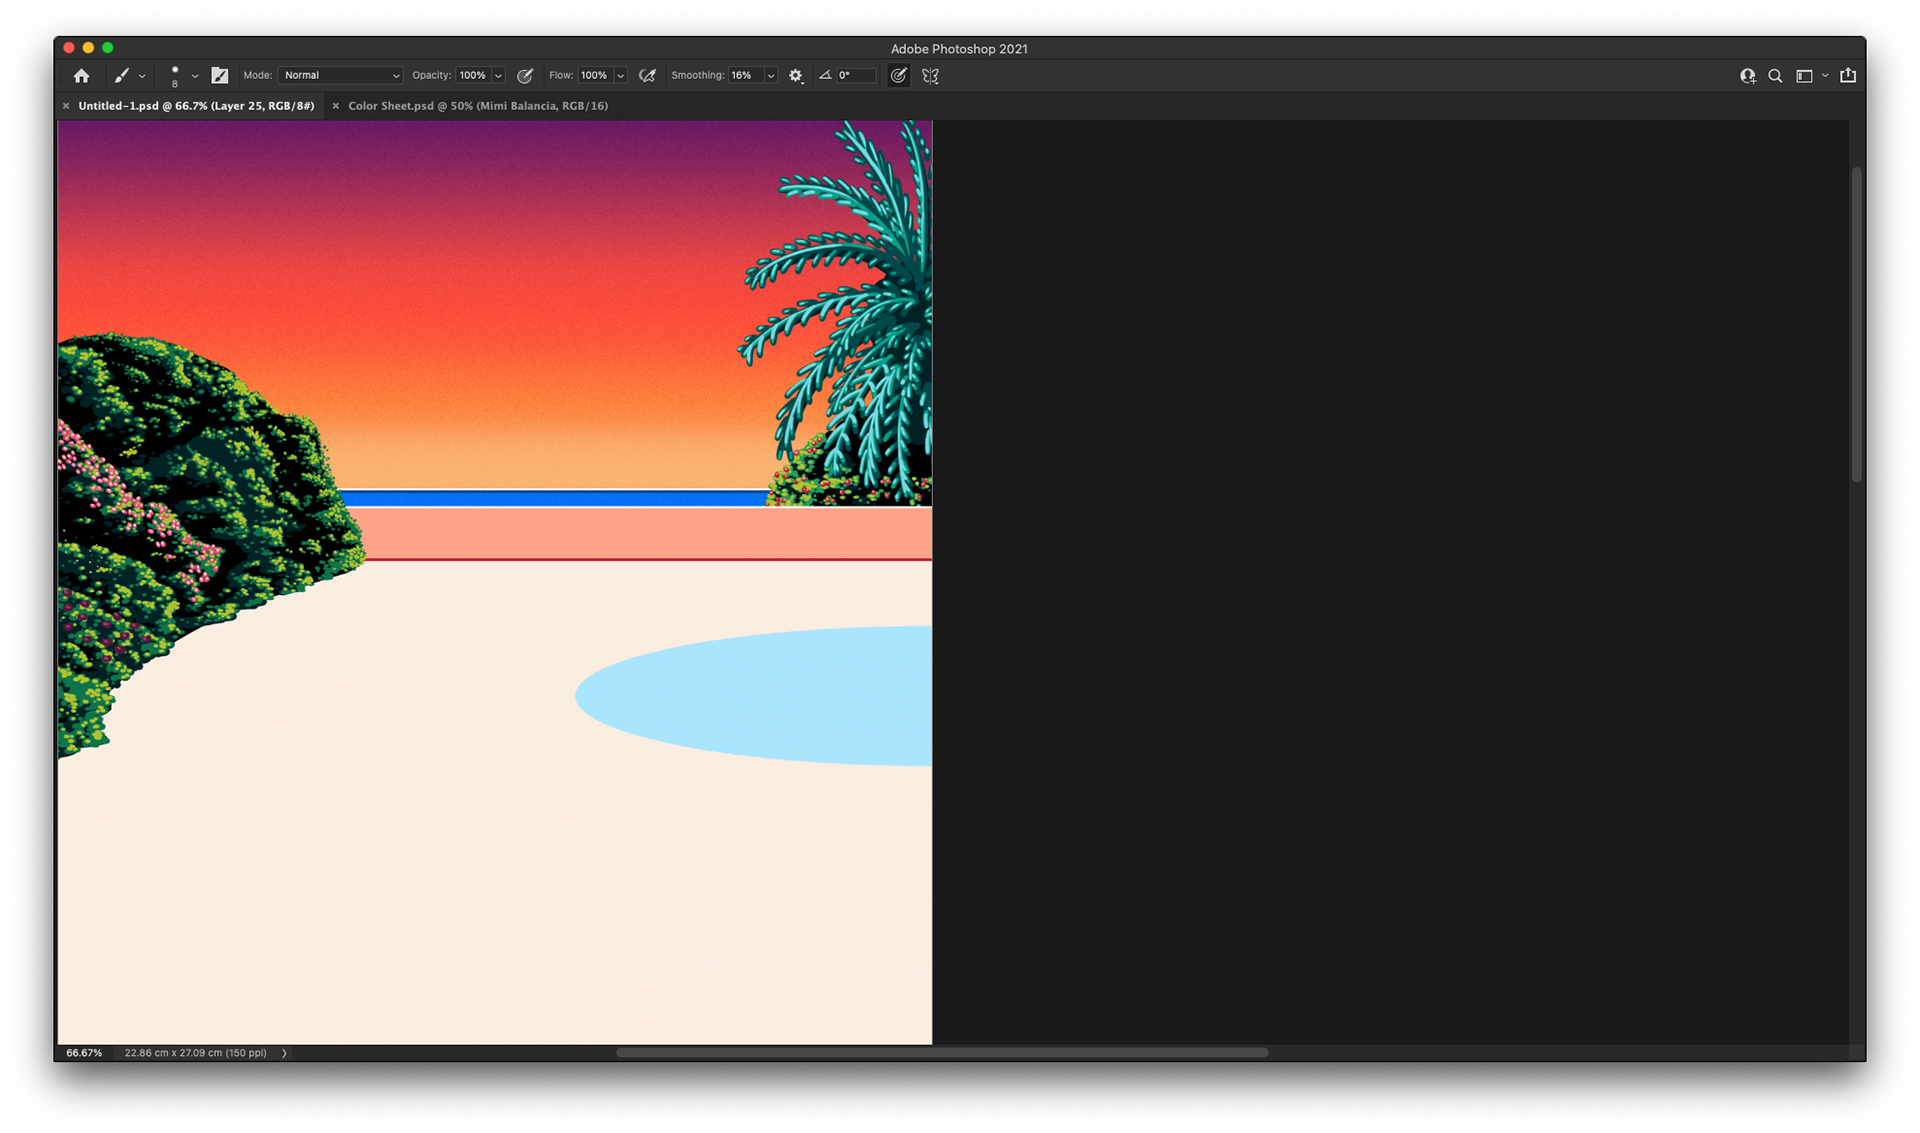Expand the Opacity slider dropdown arrow
The width and height of the screenshot is (1920, 1133).
pyautogui.click(x=498, y=76)
